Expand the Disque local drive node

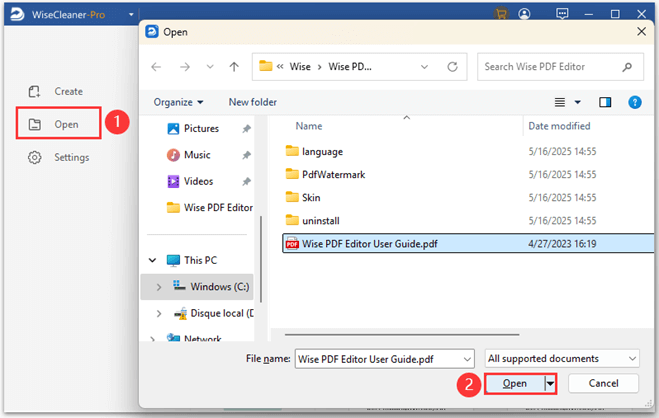(x=159, y=313)
